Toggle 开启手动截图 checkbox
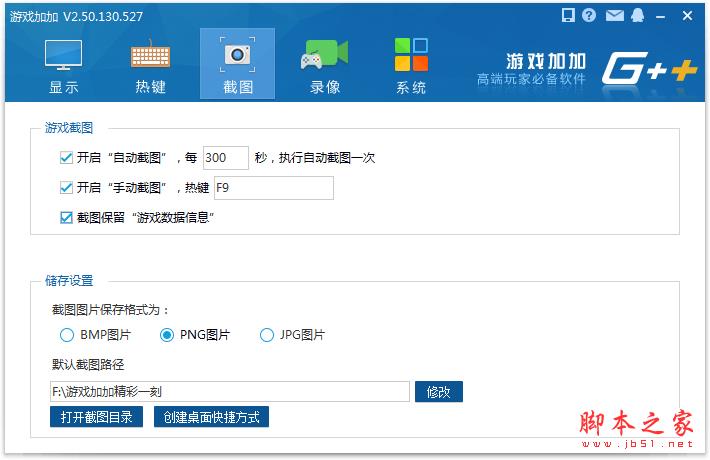The image size is (710, 460). (66, 187)
